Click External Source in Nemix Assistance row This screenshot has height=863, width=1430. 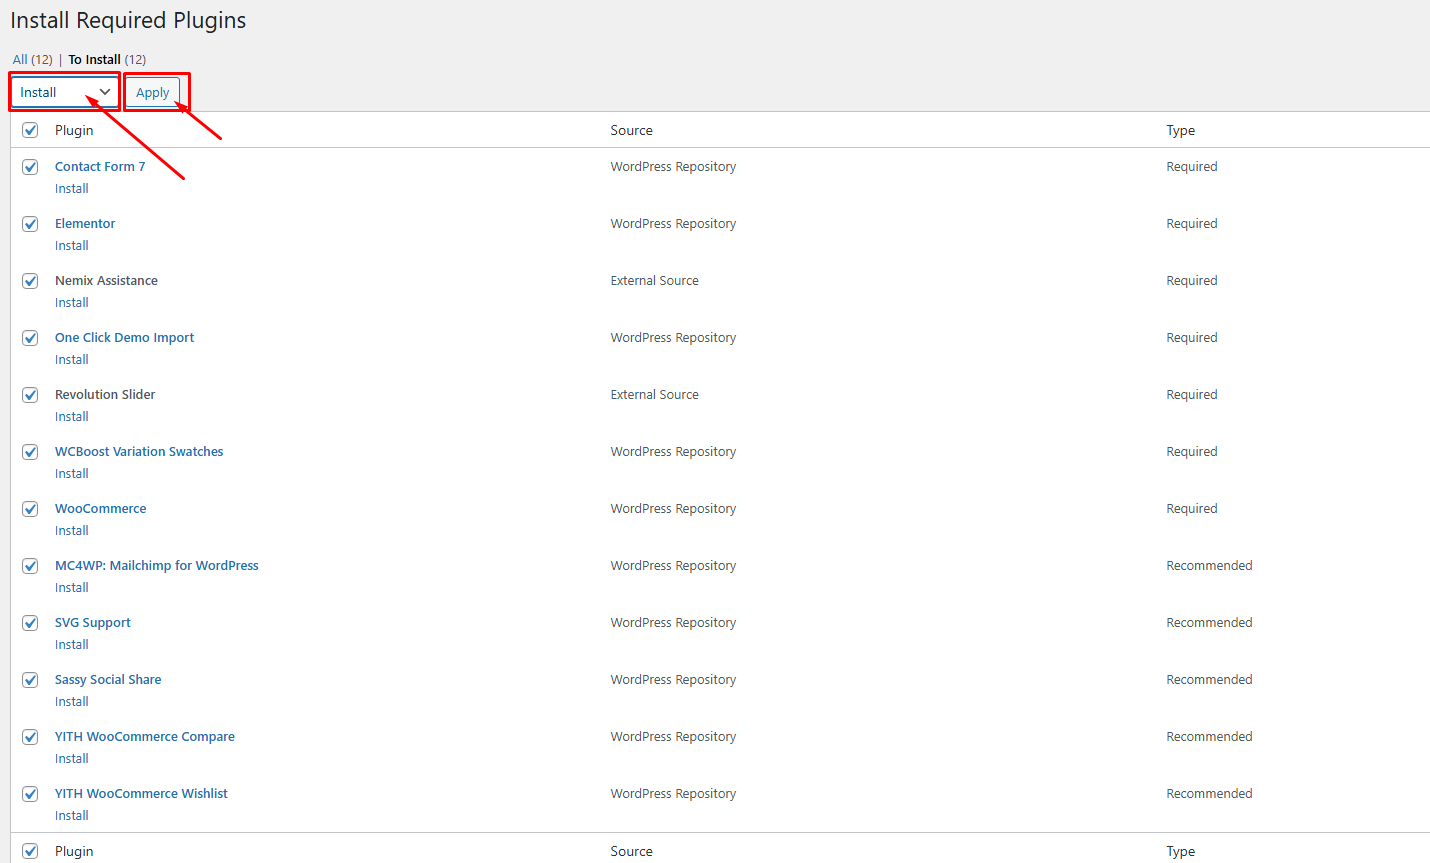coord(655,281)
